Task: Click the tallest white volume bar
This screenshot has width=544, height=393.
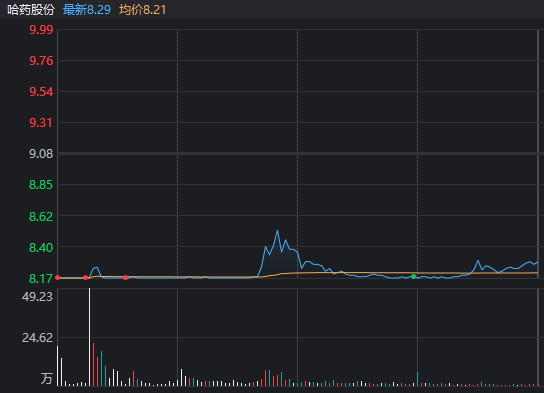Action: click(x=90, y=337)
